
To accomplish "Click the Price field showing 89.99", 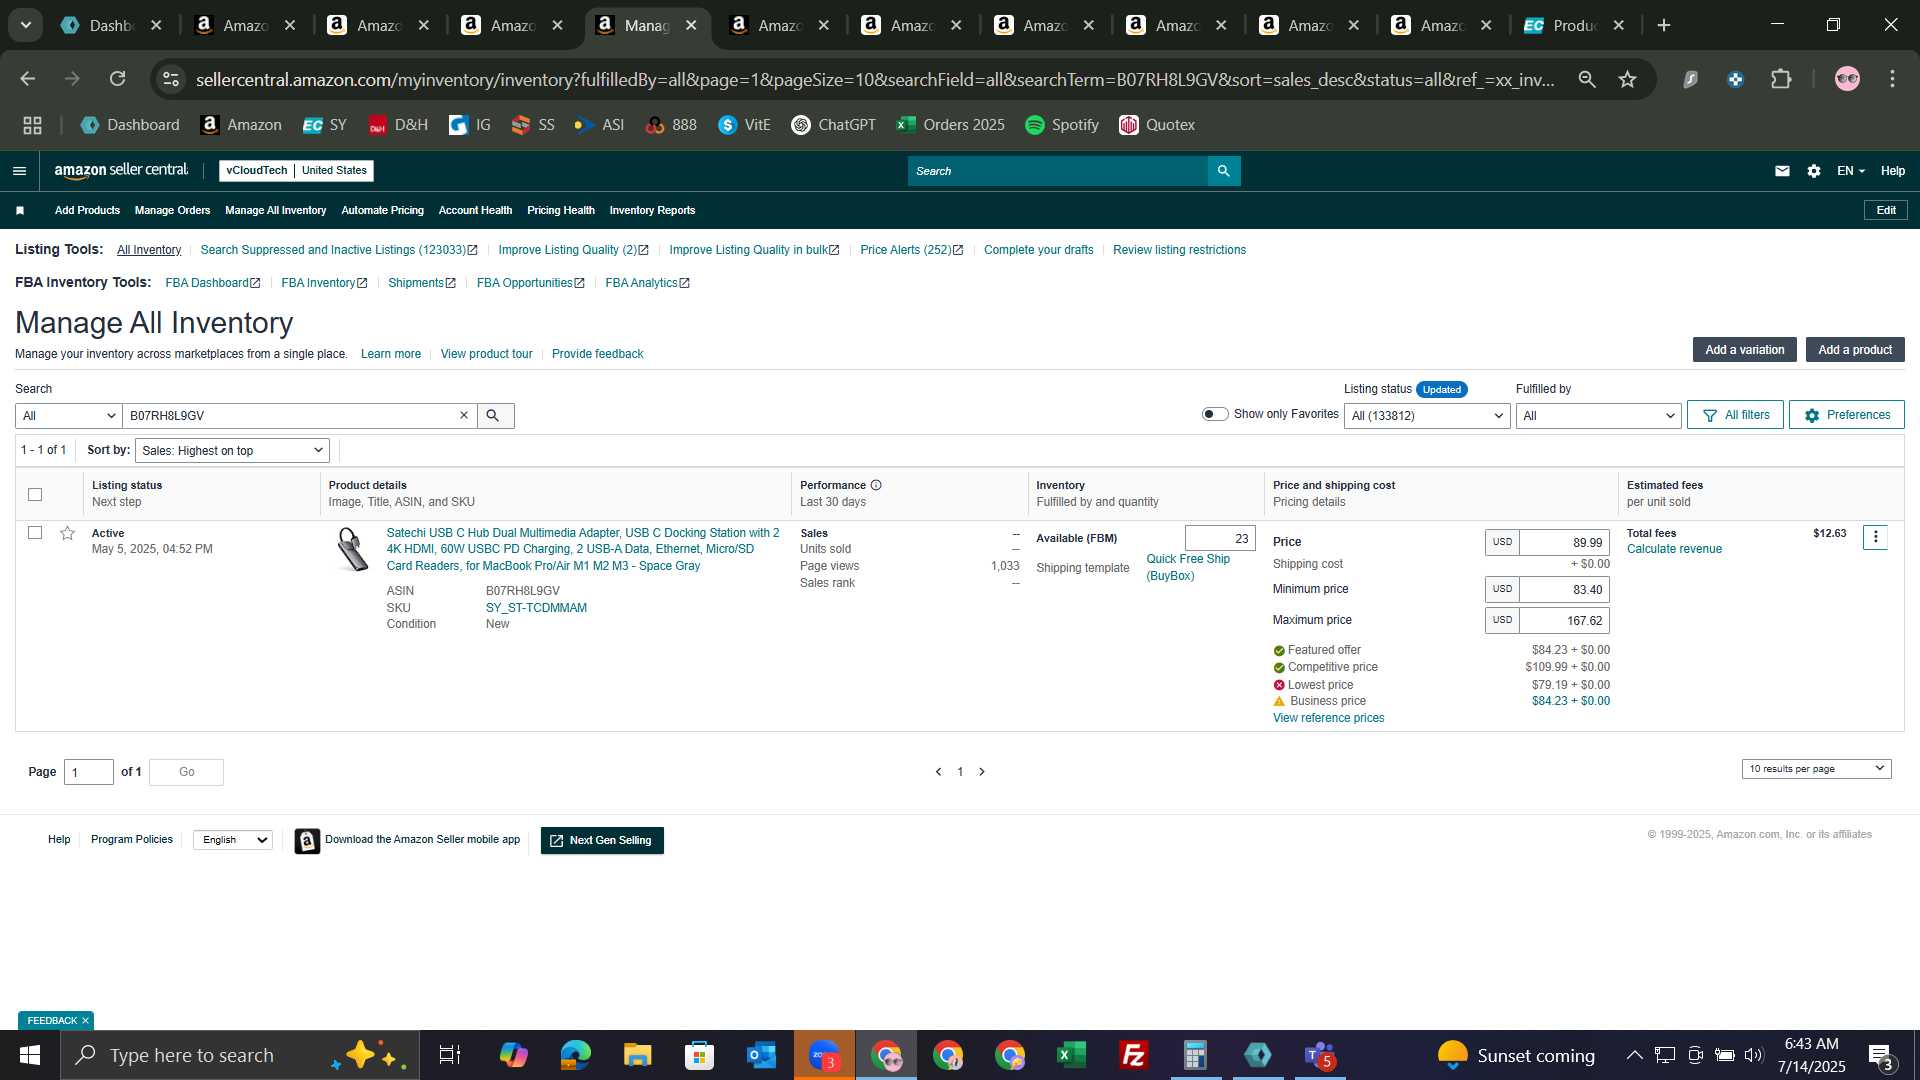I will [x=1564, y=543].
